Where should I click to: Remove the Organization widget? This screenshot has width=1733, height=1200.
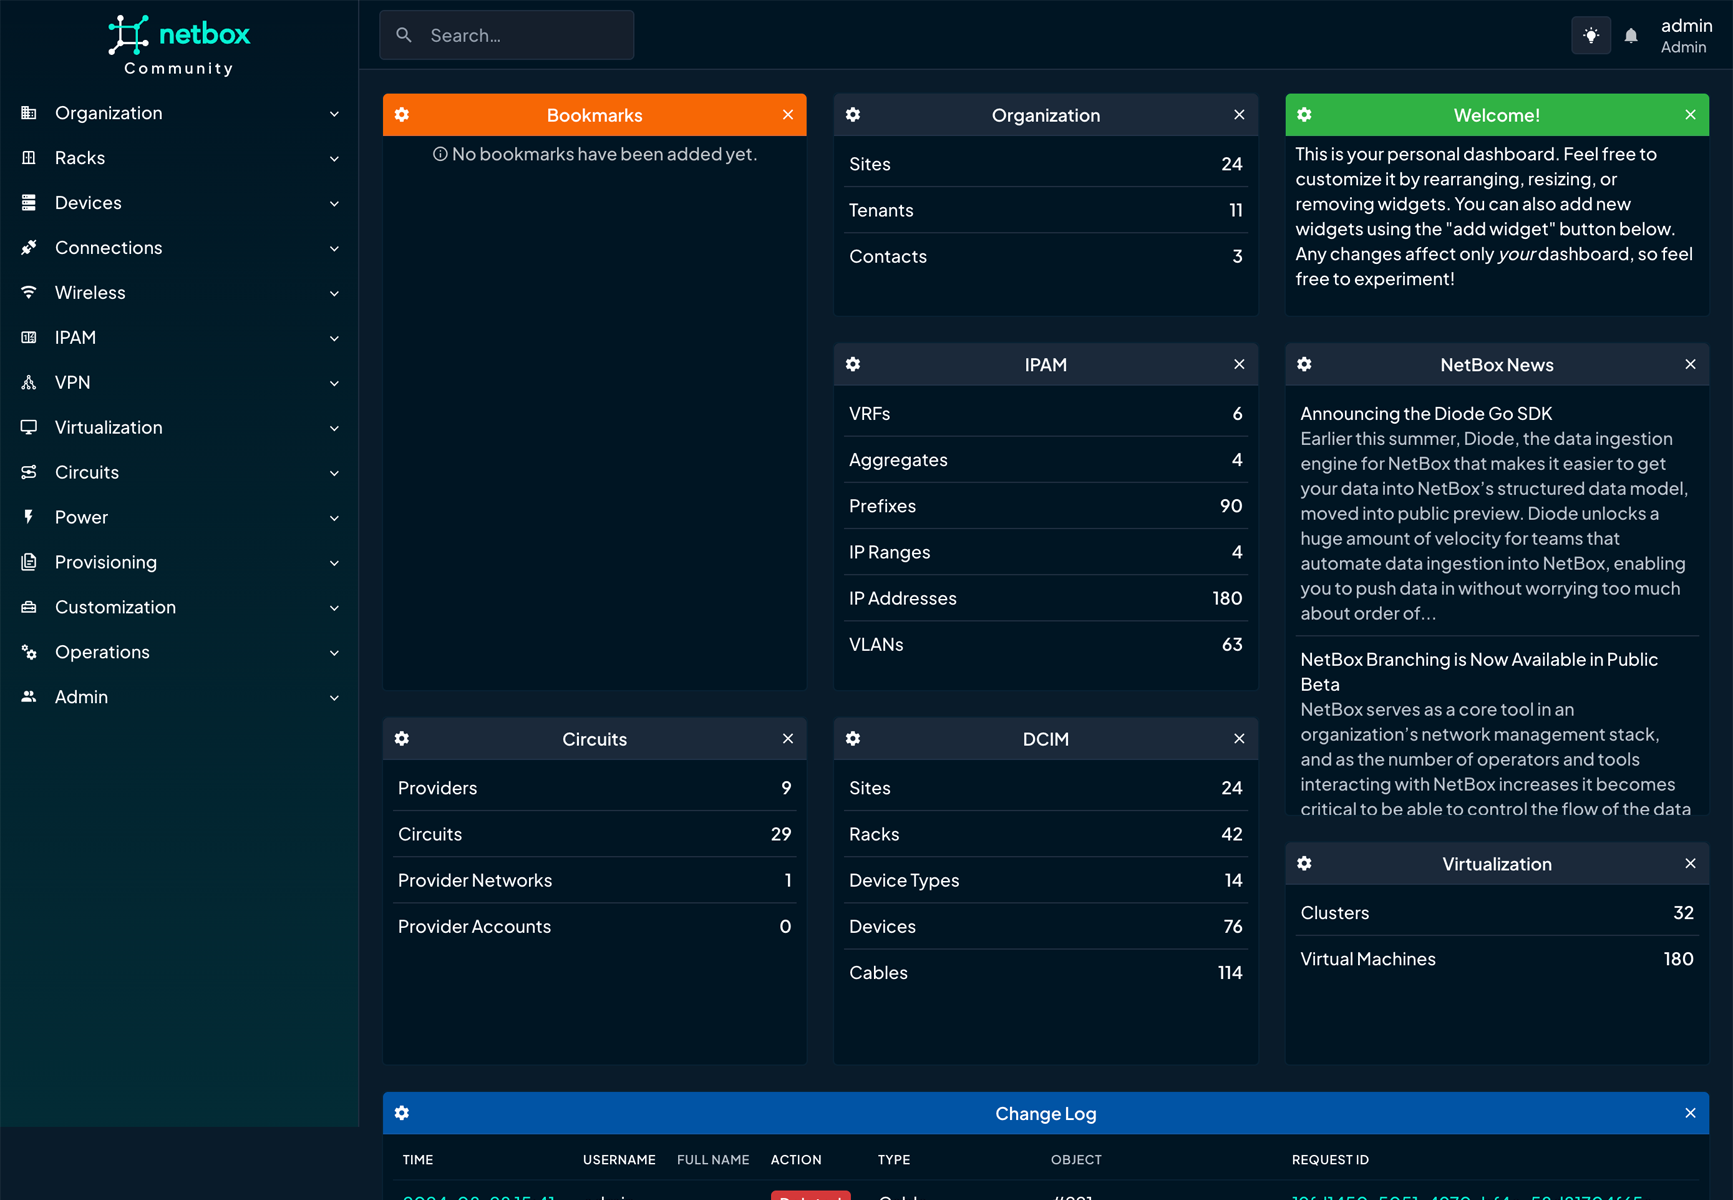click(1239, 115)
